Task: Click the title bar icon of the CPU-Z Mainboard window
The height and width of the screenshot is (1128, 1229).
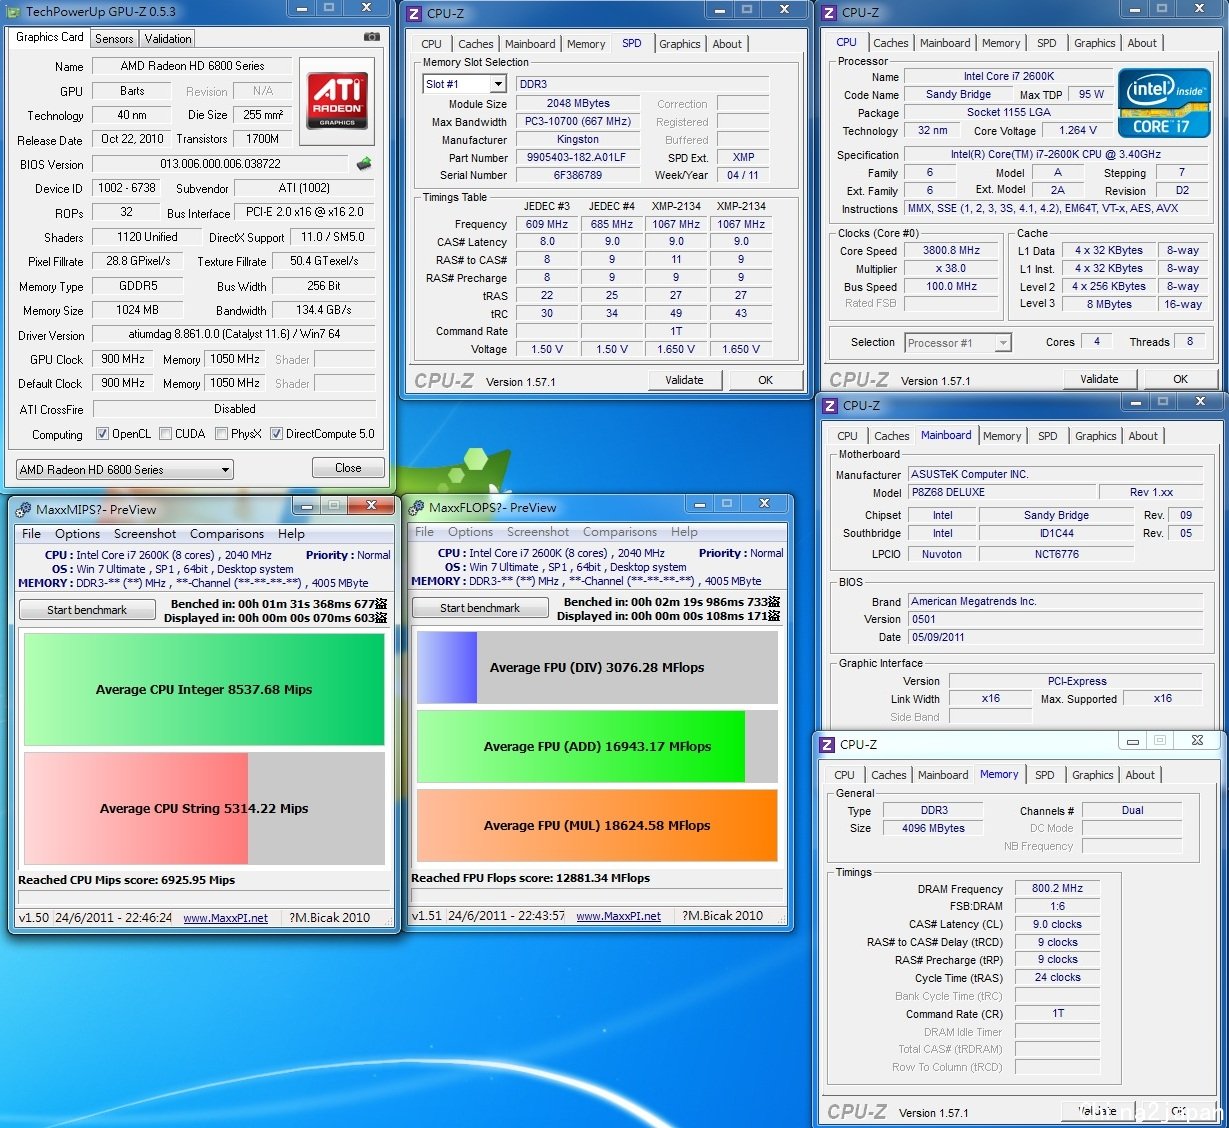Action: [829, 405]
